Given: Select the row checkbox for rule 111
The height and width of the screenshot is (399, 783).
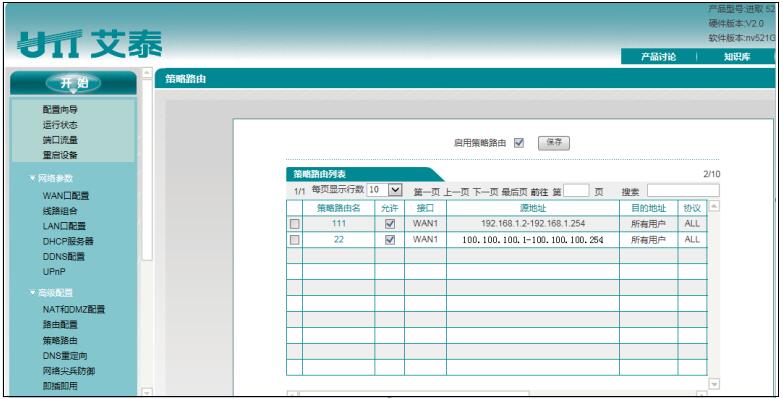Looking at the screenshot, I should 295,224.
